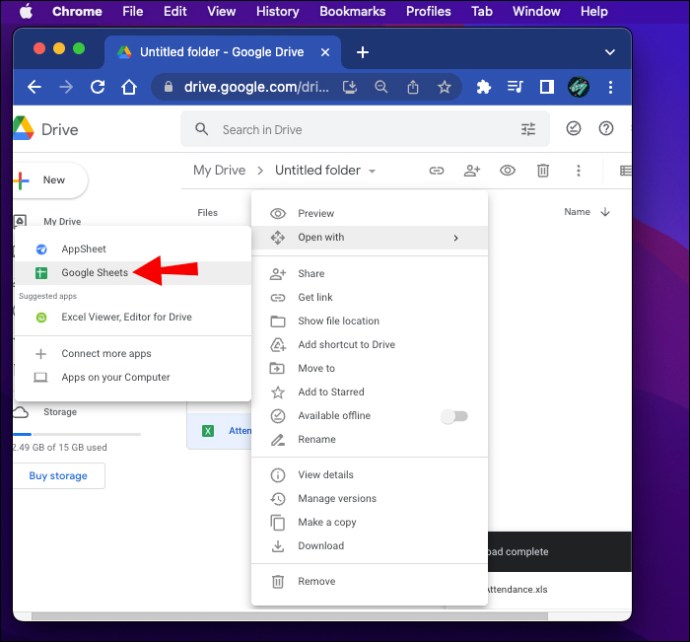Toggle the Chrome side panel icon
The height and width of the screenshot is (642, 690).
pos(547,87)
